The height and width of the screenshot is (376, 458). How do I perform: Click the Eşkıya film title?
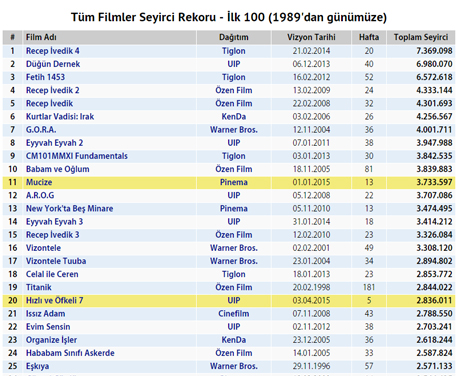pyautogui.click(x=37, y=366)
